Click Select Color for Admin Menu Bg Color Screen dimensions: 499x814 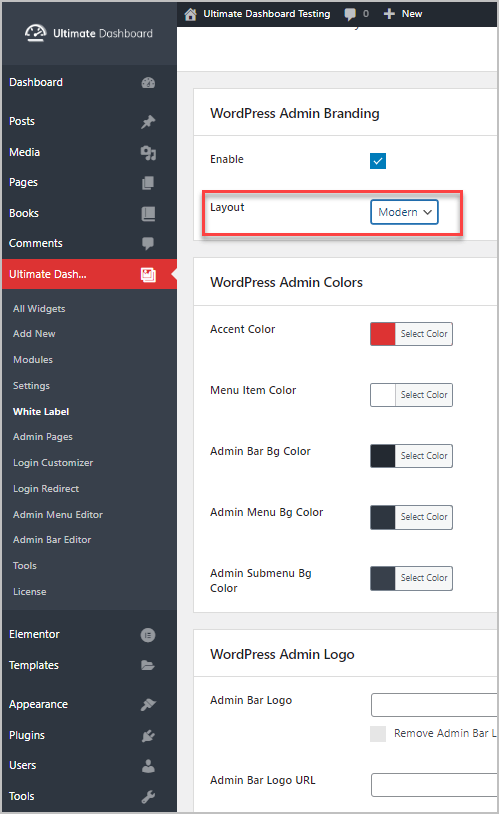pyautogui.click(x=424, y=517)
